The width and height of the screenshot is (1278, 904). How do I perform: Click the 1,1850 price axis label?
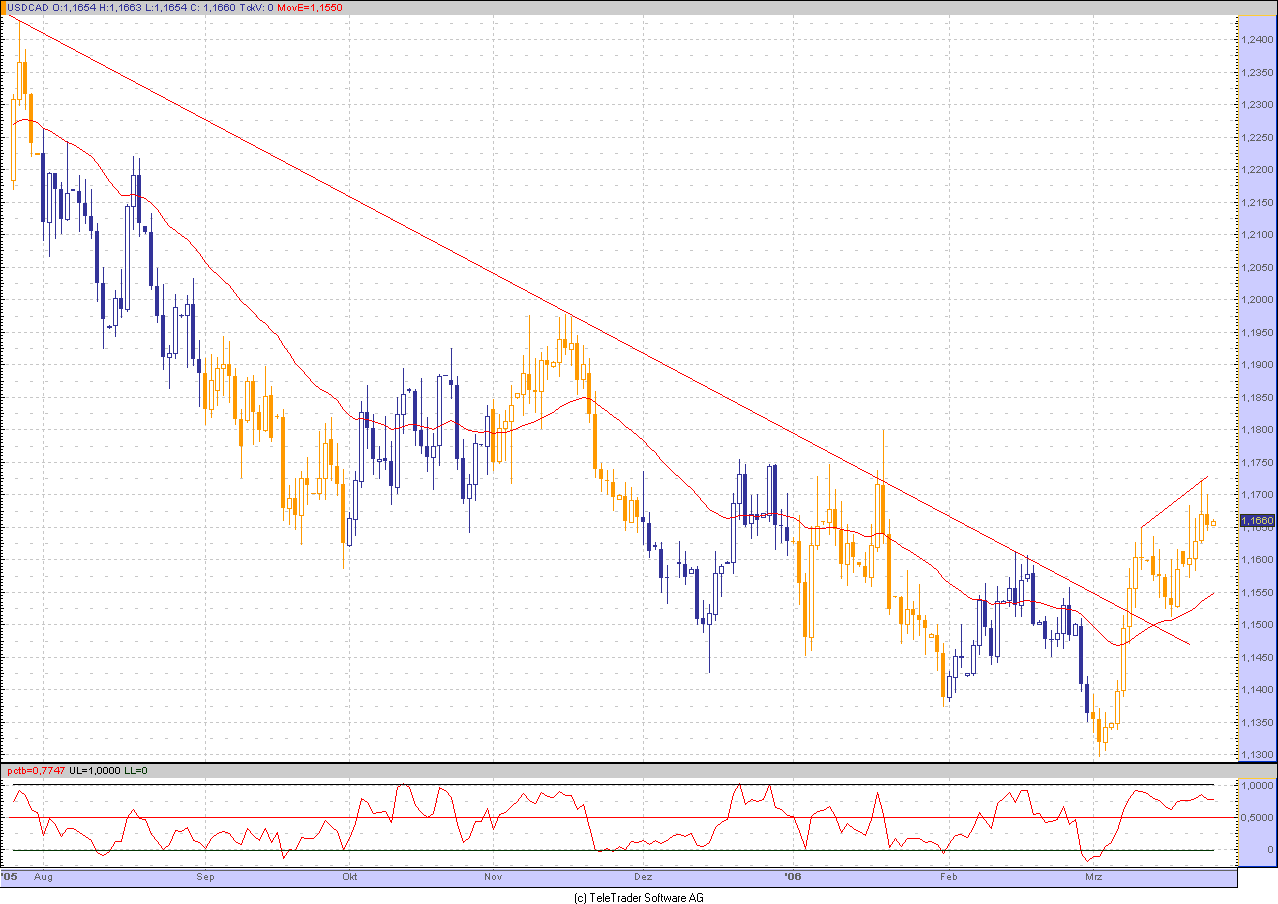coord(1257,398)
